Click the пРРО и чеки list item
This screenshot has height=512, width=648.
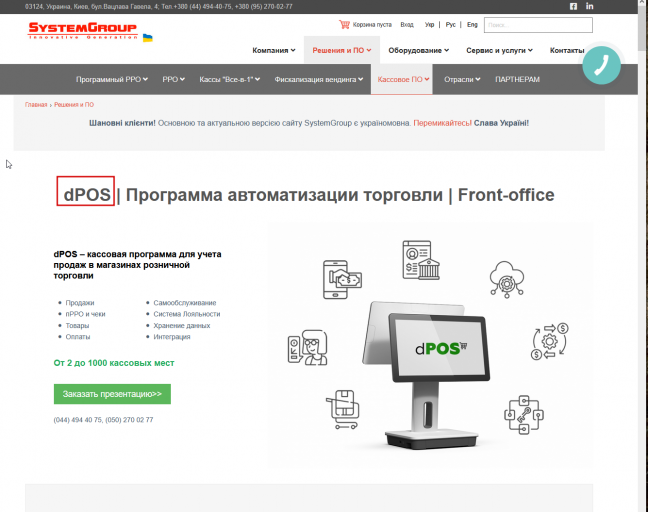85,314
